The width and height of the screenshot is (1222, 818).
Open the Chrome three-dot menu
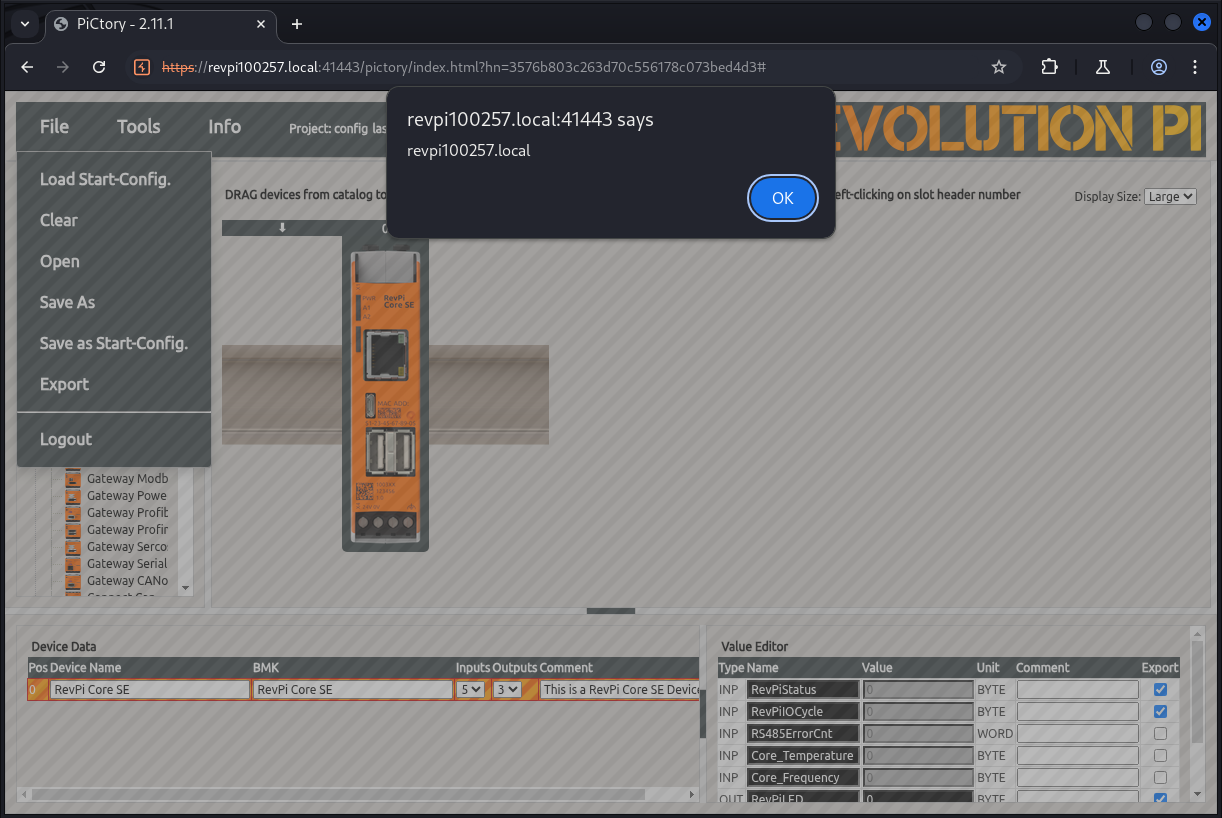pos(1195,67)
